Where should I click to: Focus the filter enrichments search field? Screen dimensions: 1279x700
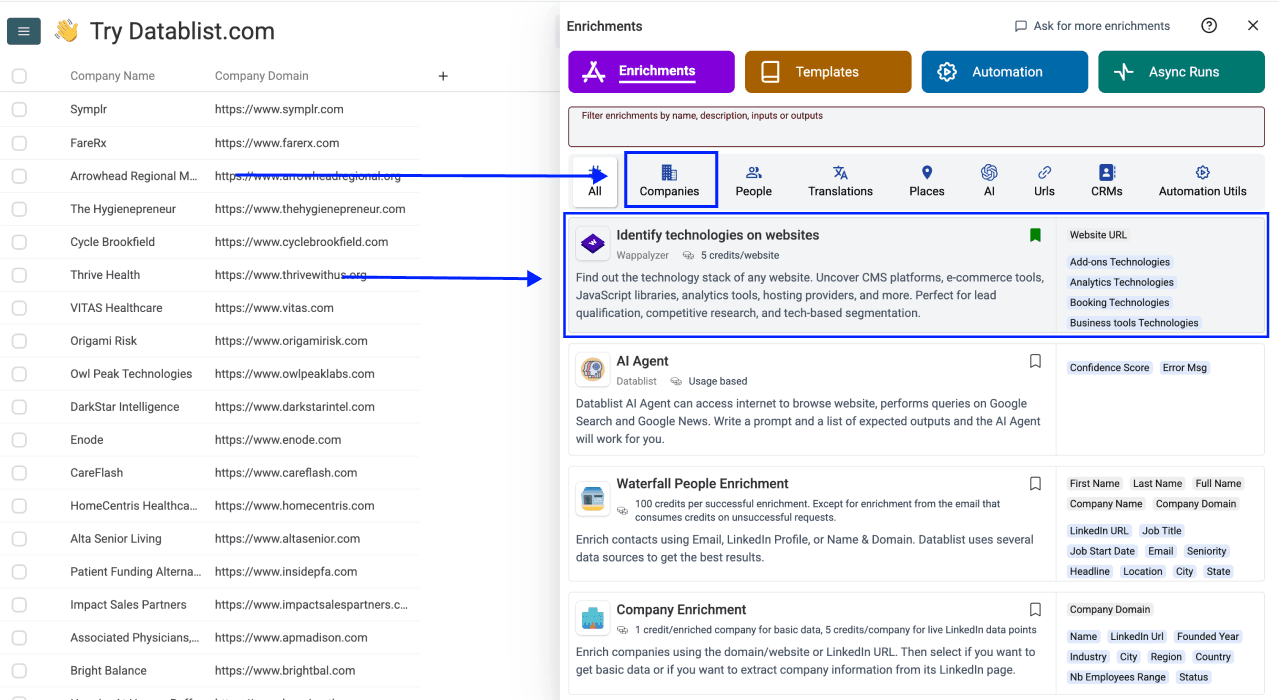[915, 127]
